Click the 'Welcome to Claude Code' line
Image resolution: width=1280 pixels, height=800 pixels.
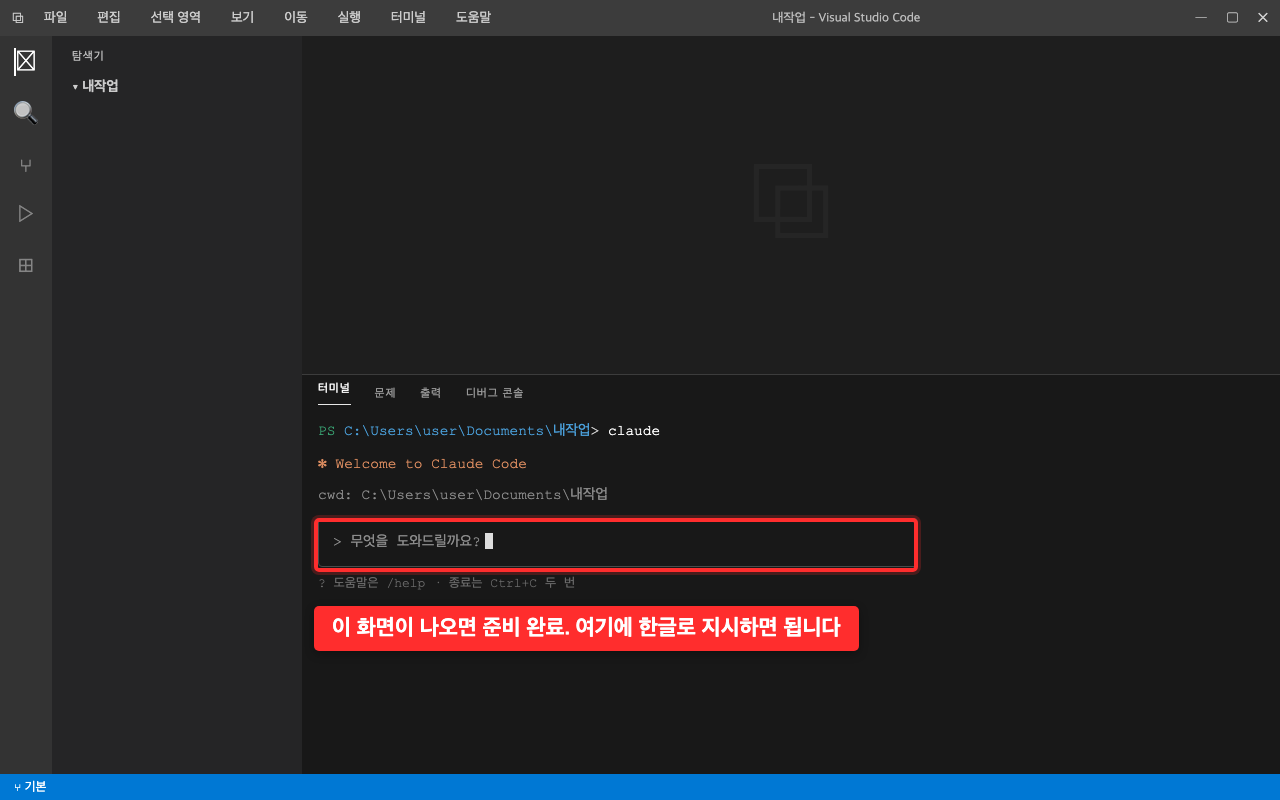coord(422,464)
